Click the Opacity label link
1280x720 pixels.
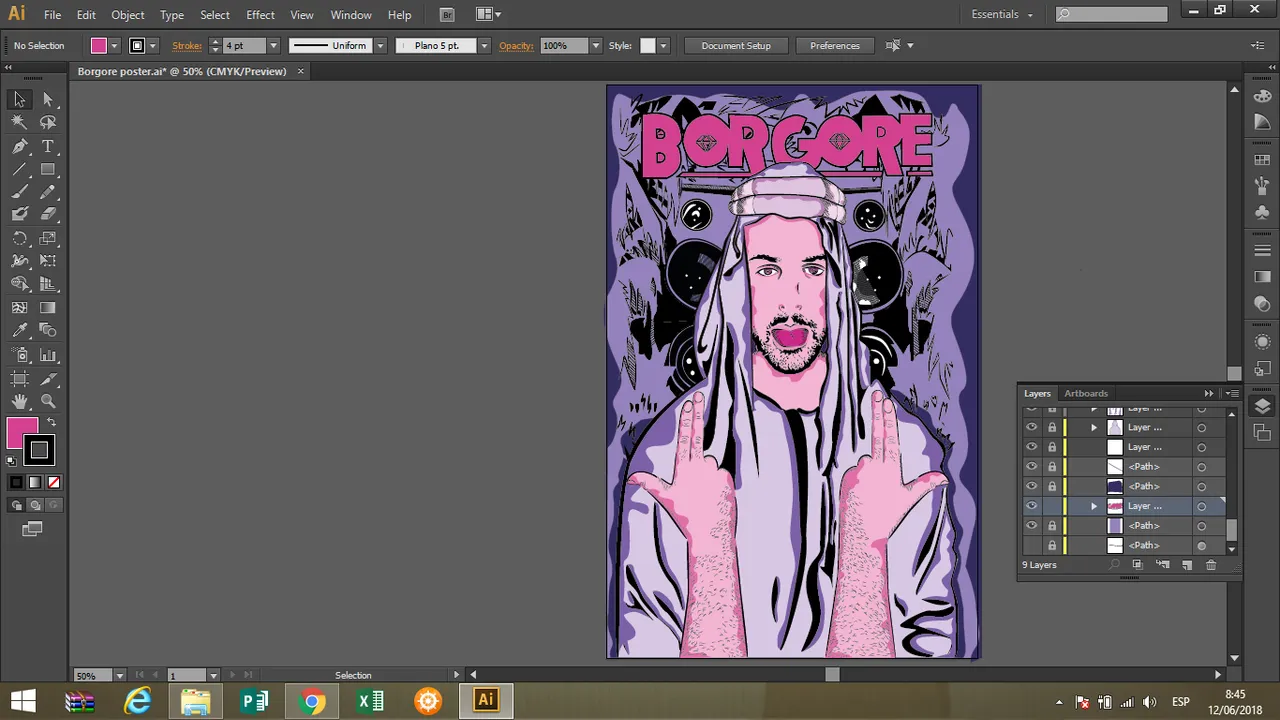(x=516, y=46)
